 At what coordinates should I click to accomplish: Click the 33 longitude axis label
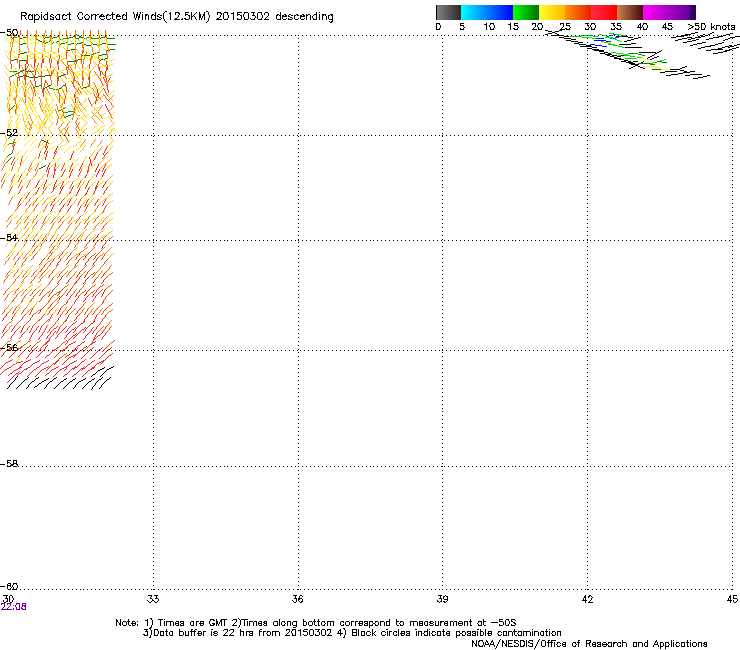(153, 599)
